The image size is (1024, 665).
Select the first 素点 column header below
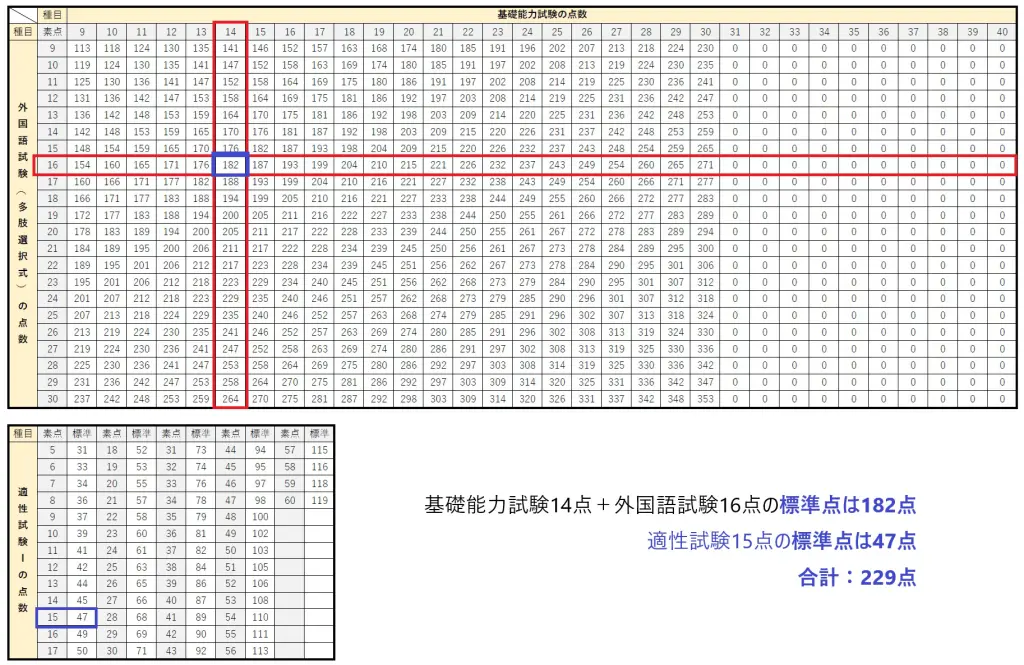pyautogui.click(x=51, y=432)
